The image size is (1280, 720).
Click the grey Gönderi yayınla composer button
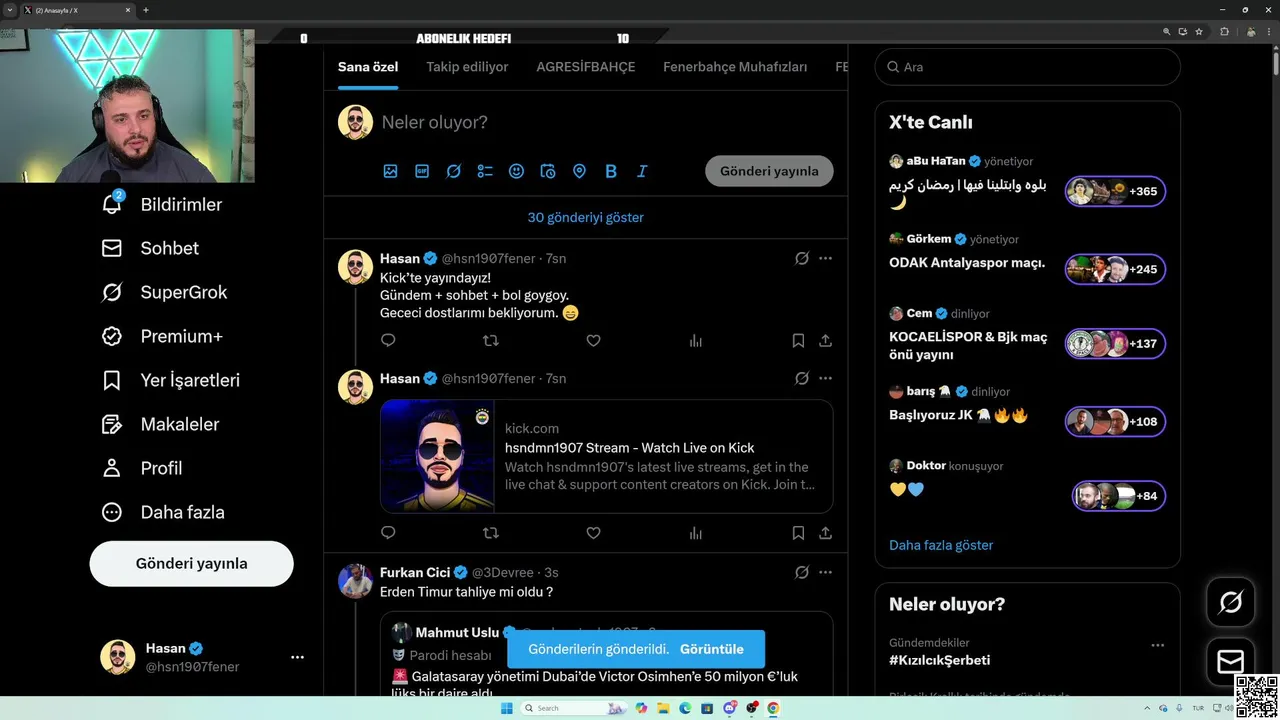pyautogui.click(x=769, y=171)
